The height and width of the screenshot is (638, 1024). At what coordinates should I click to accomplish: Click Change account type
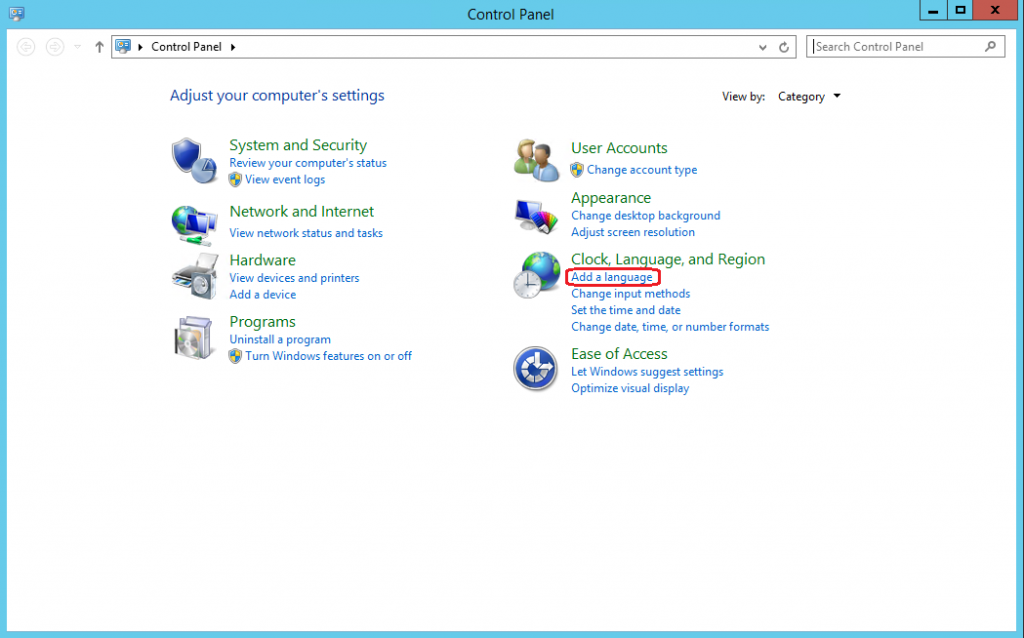point(642,170)
